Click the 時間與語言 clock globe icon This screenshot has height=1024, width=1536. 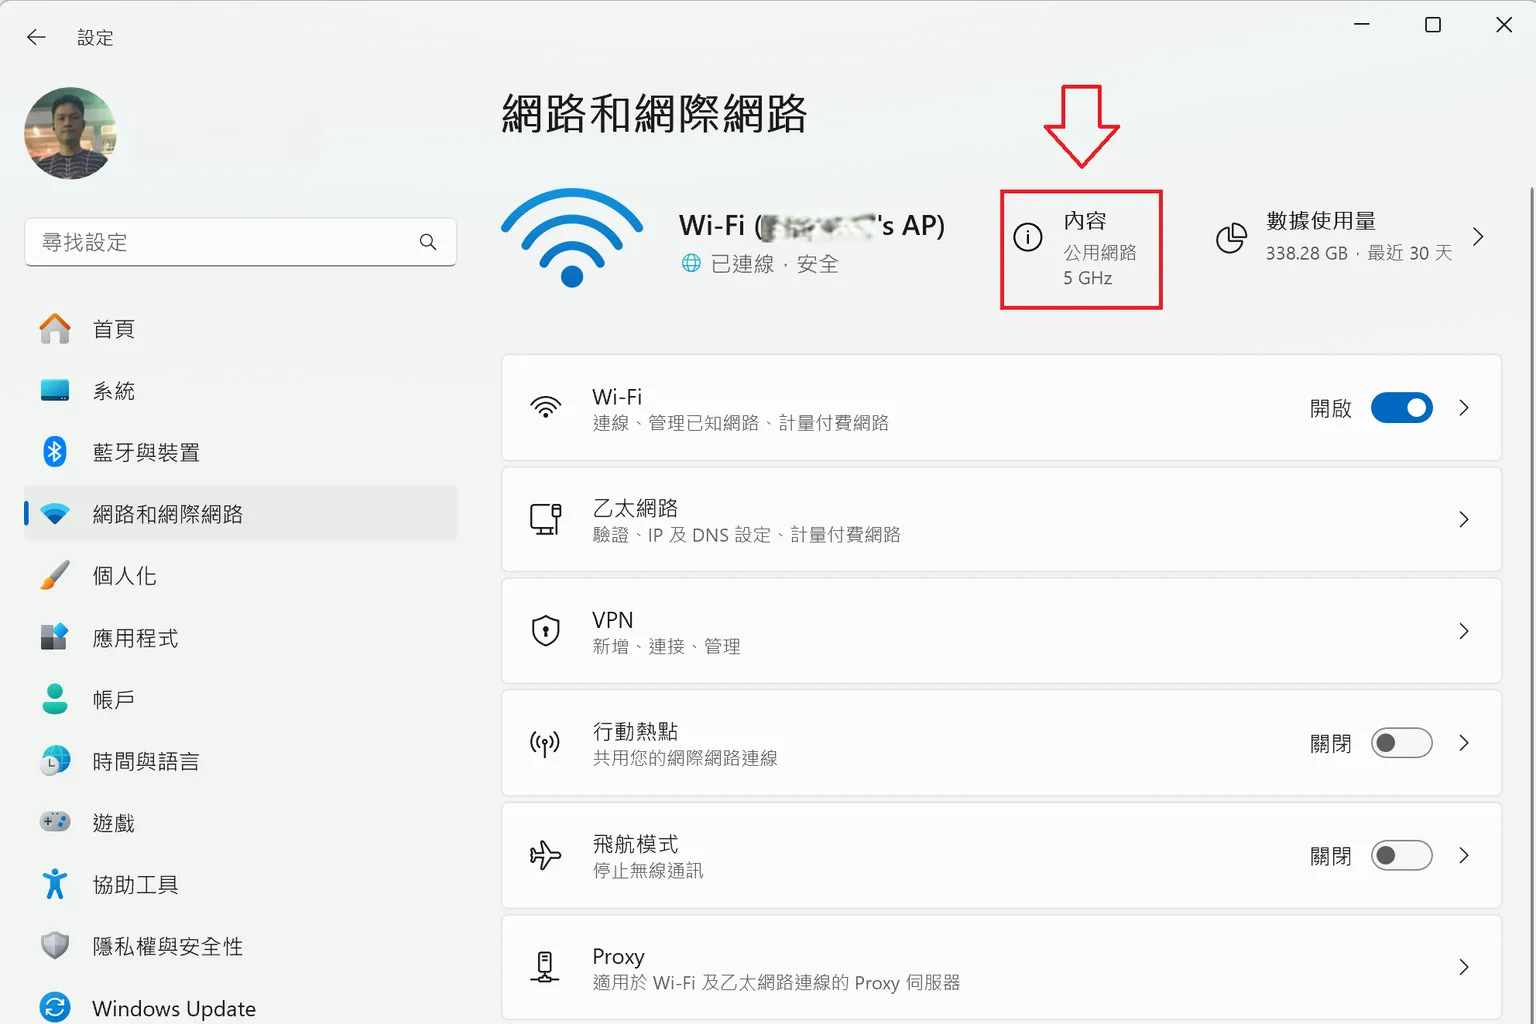coord(55,761)
